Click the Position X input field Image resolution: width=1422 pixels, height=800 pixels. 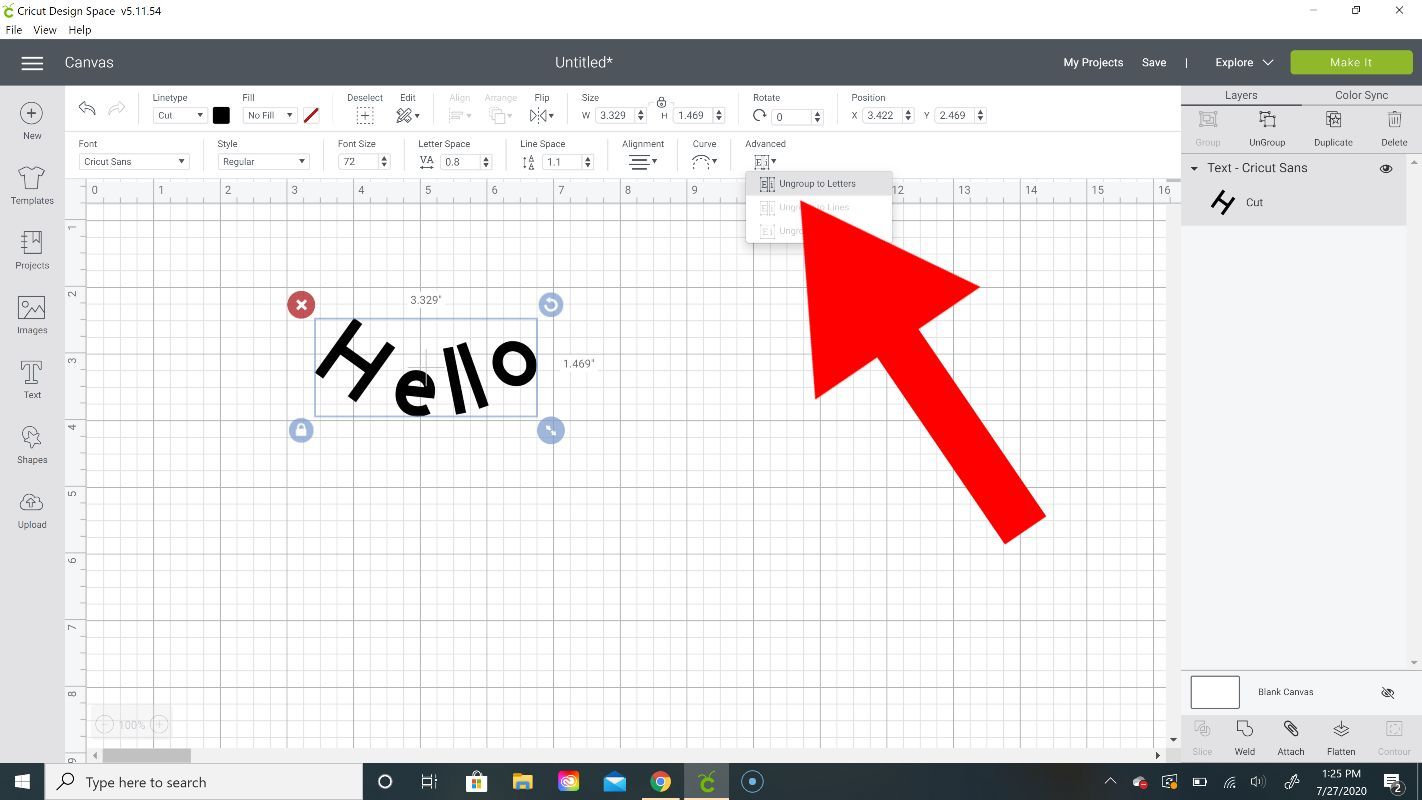pos(883,116)
